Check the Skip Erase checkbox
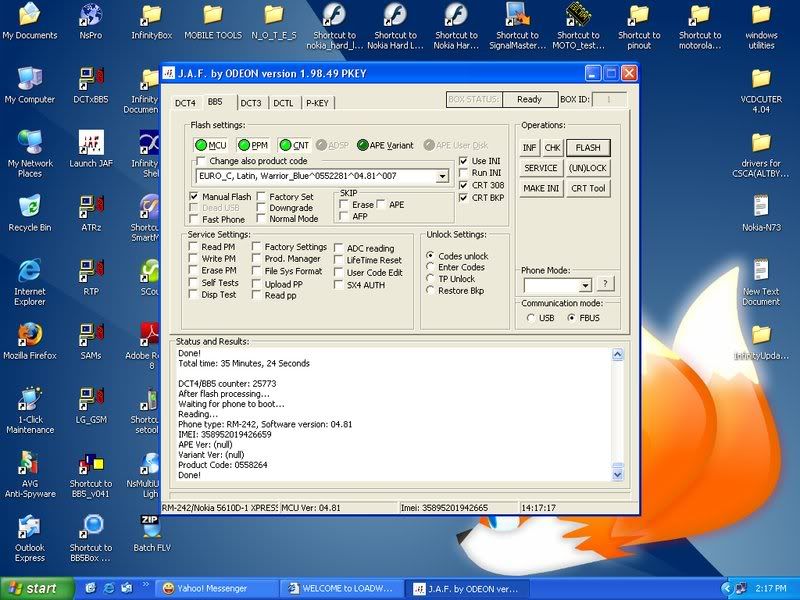This screenshot has width=800, height=600. pyautogui.click(x=344, y=205)
